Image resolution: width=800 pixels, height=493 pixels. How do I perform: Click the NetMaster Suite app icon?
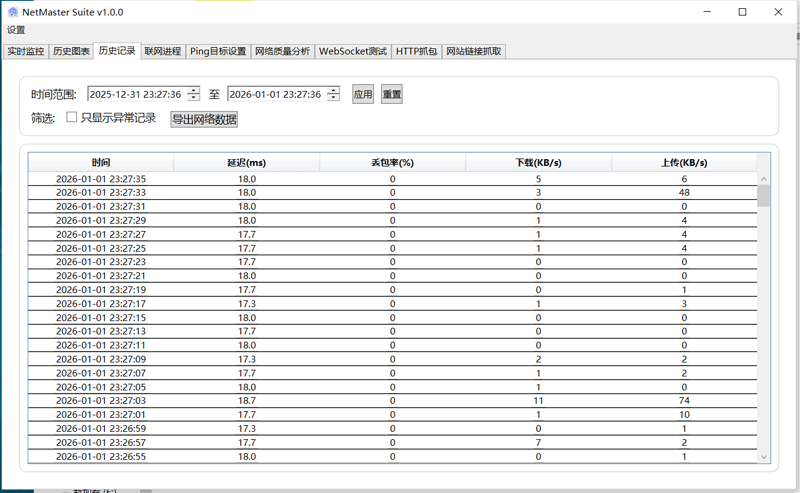13,12
